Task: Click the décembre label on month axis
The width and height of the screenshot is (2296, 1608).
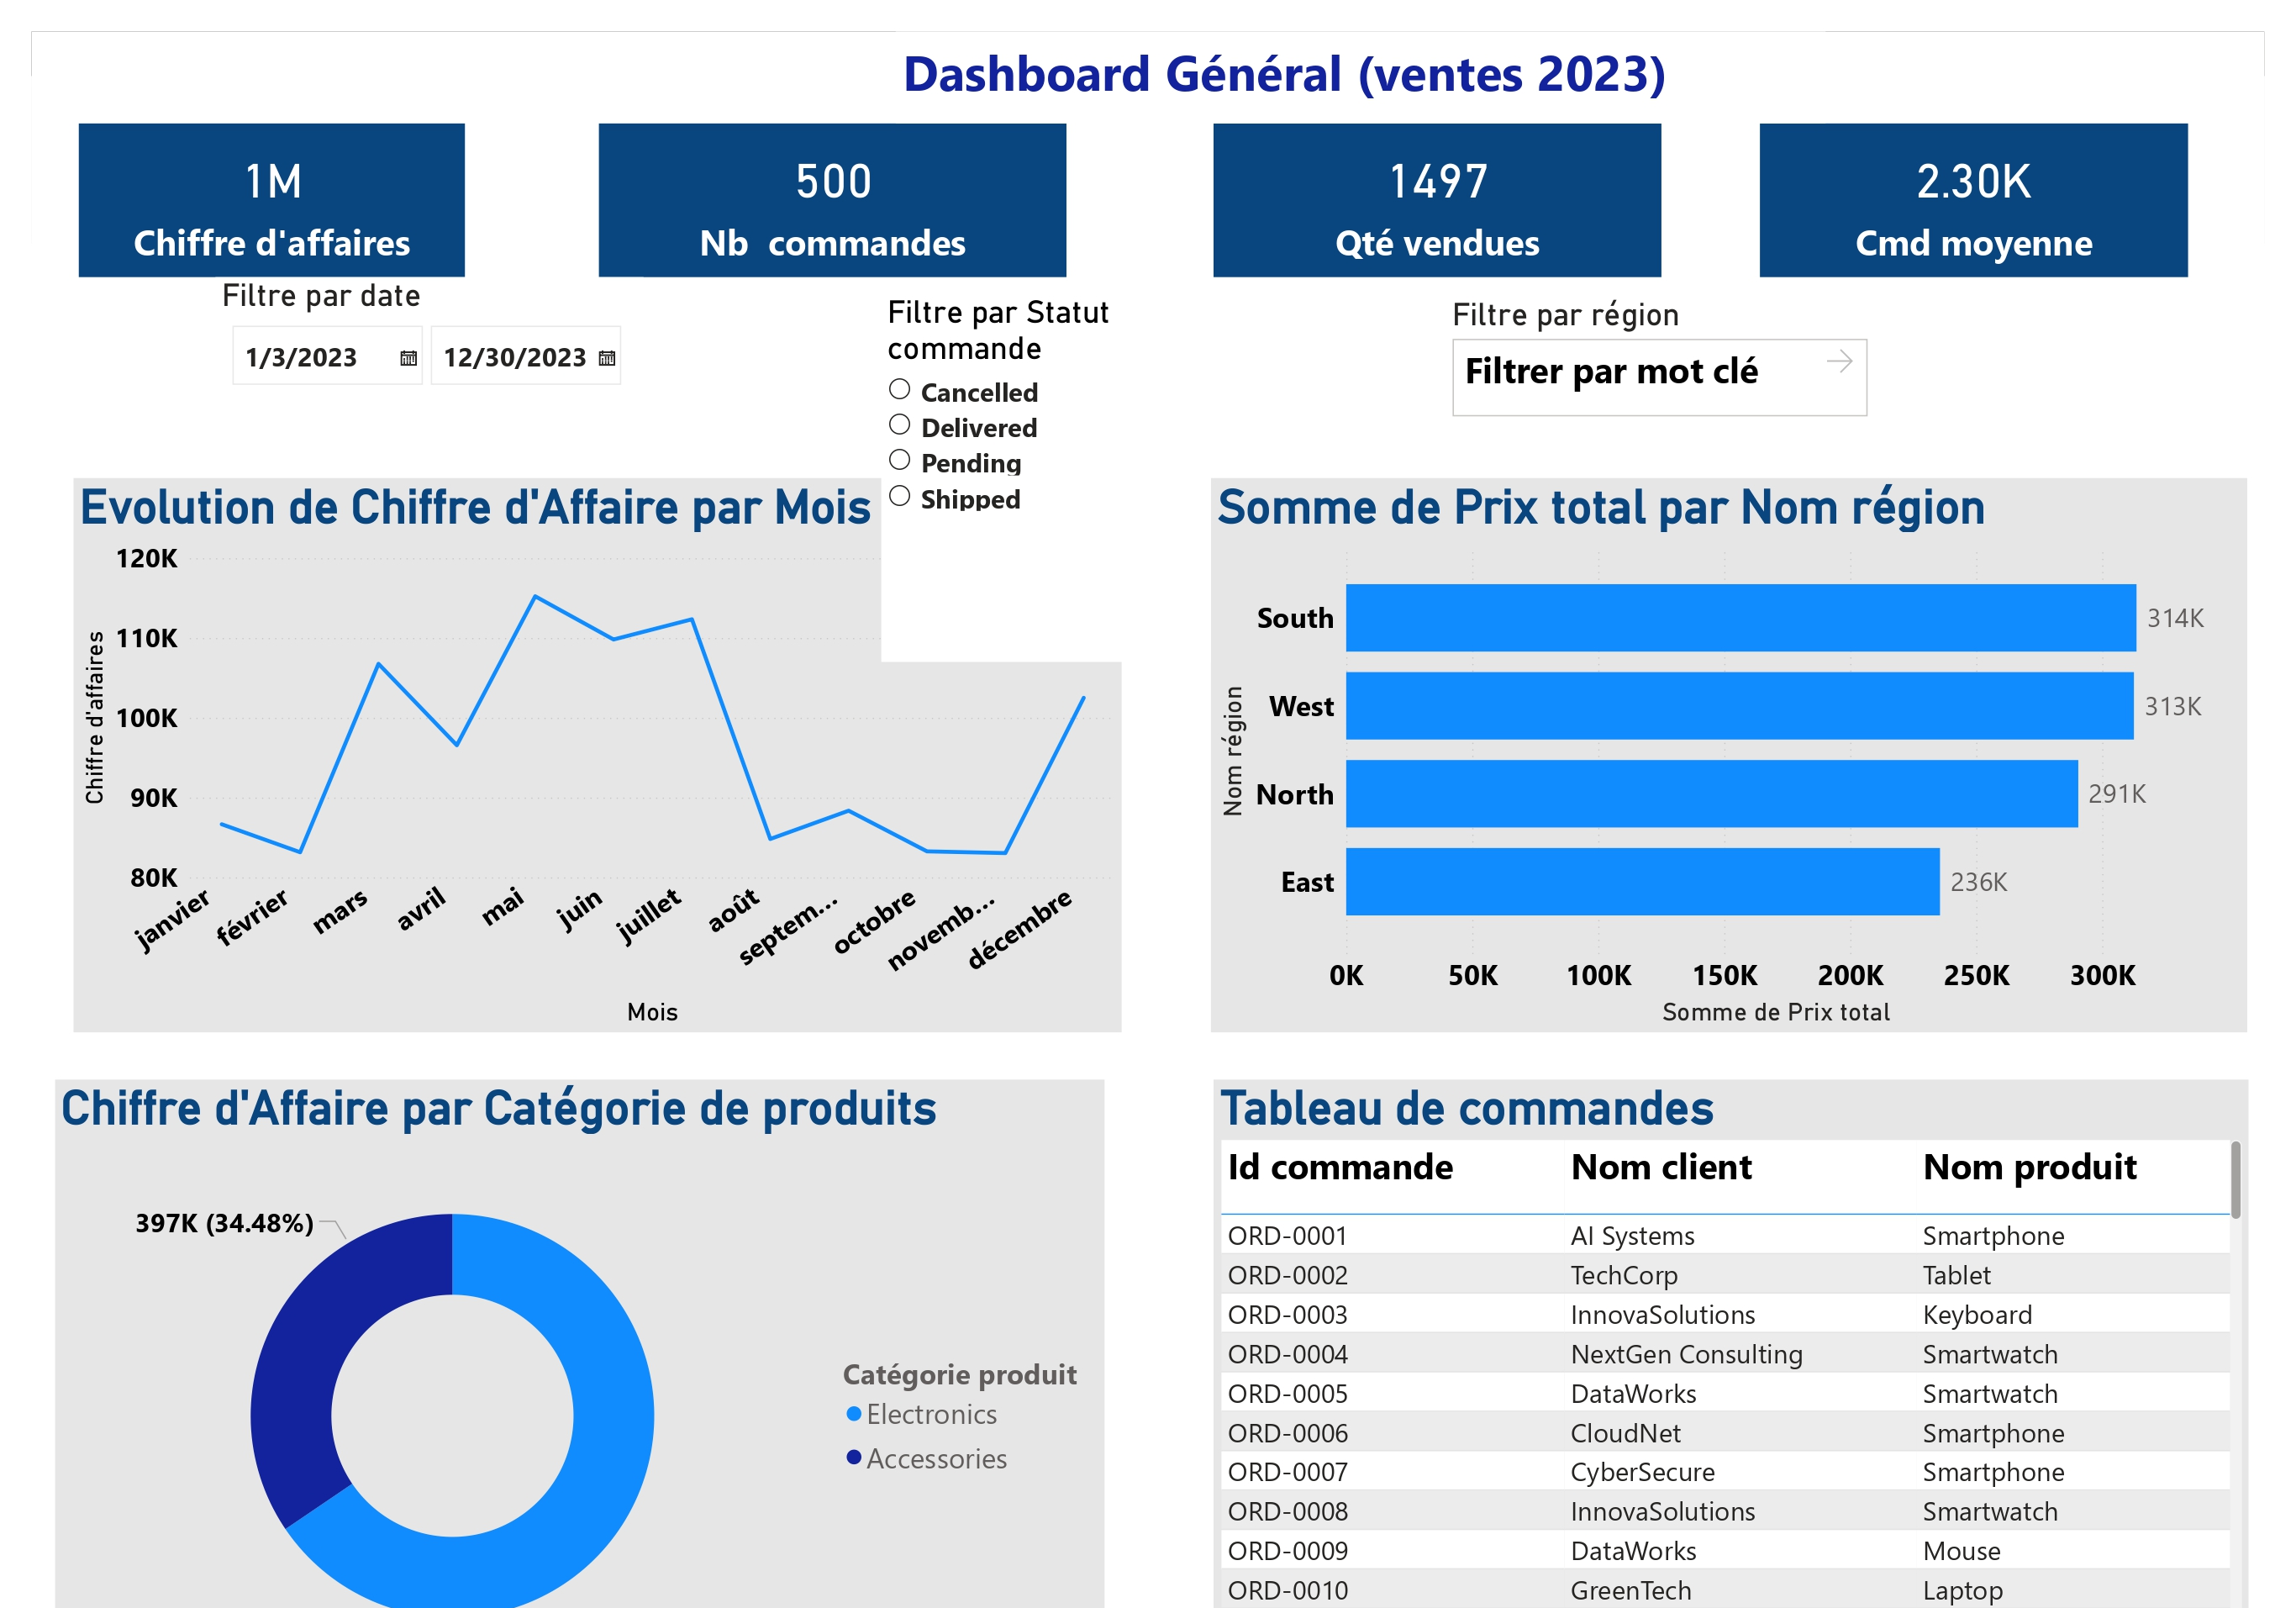Action: pyautogui.click(x=1019, y=928)
